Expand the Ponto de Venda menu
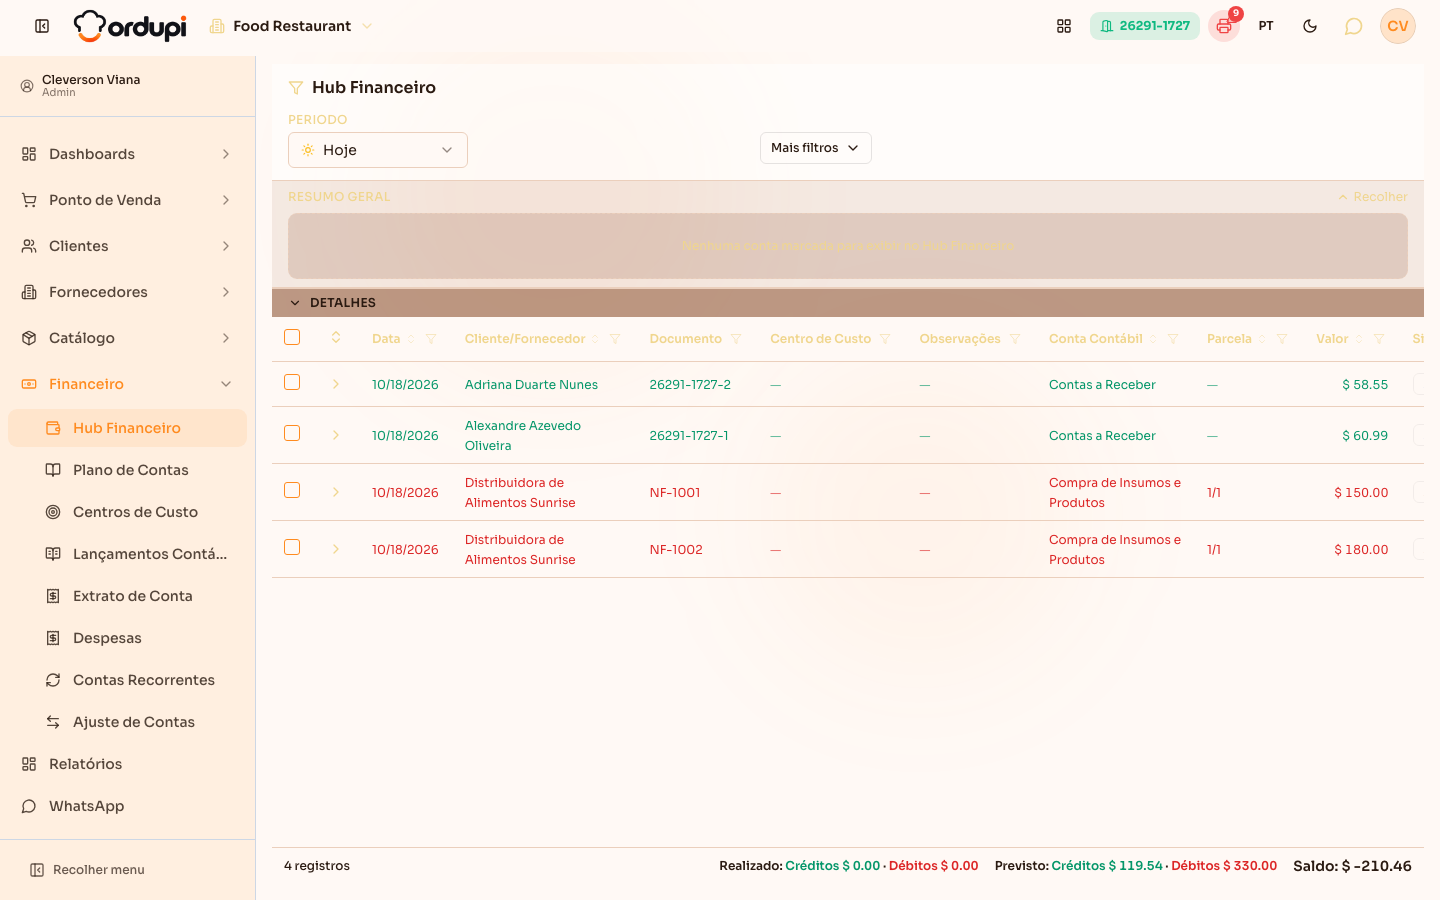 [x=127, y=200]
